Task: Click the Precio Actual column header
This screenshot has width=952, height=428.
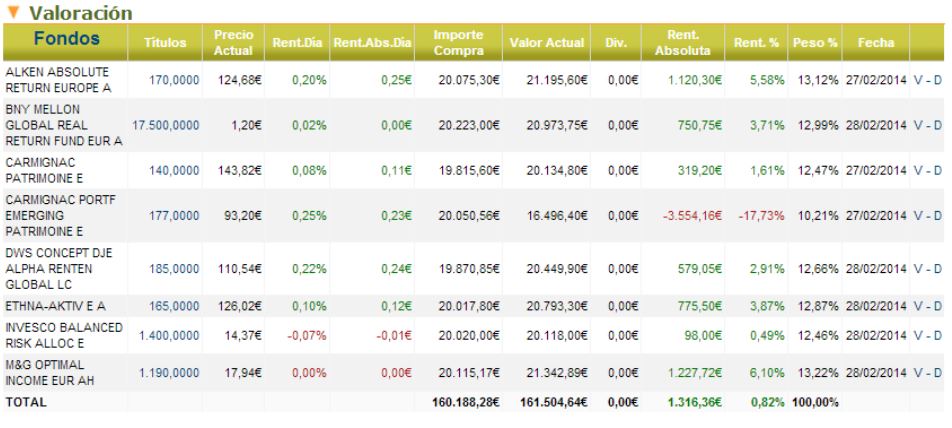Action: (x=234, y=42)
